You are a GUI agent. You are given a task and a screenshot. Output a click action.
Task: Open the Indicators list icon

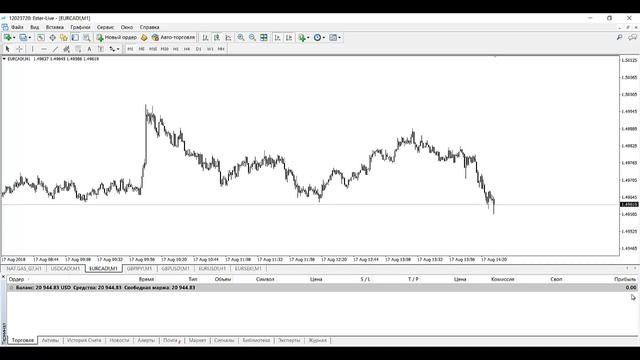pyautogui.click(x=302, y=38)
